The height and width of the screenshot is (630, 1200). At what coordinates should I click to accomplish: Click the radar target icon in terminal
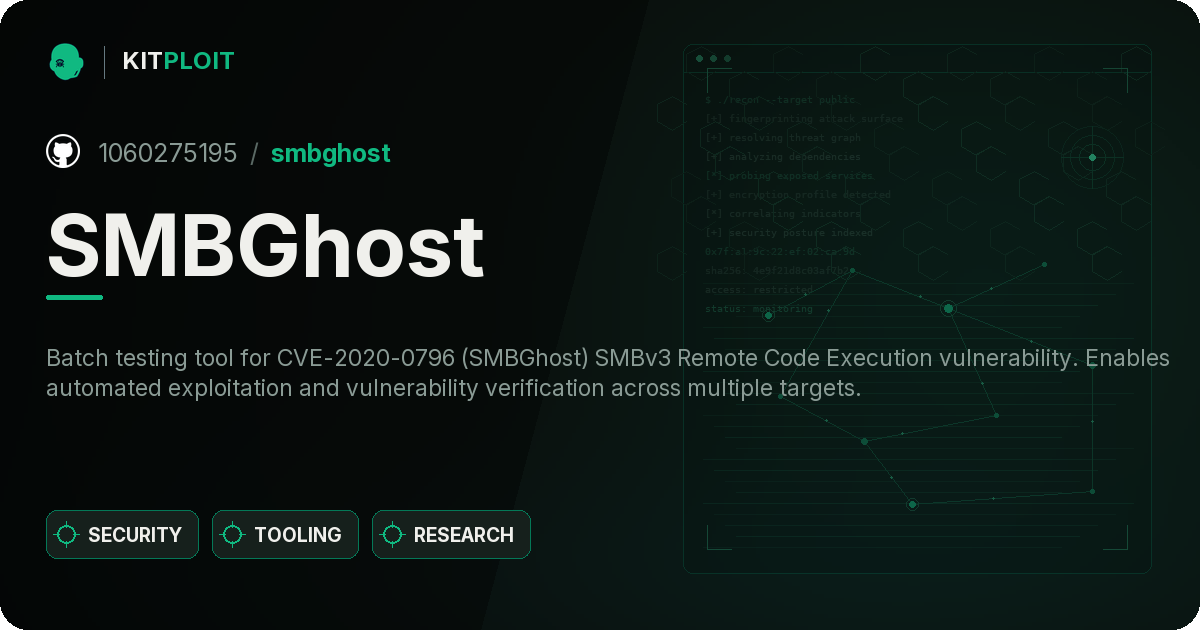[1092, 157]
